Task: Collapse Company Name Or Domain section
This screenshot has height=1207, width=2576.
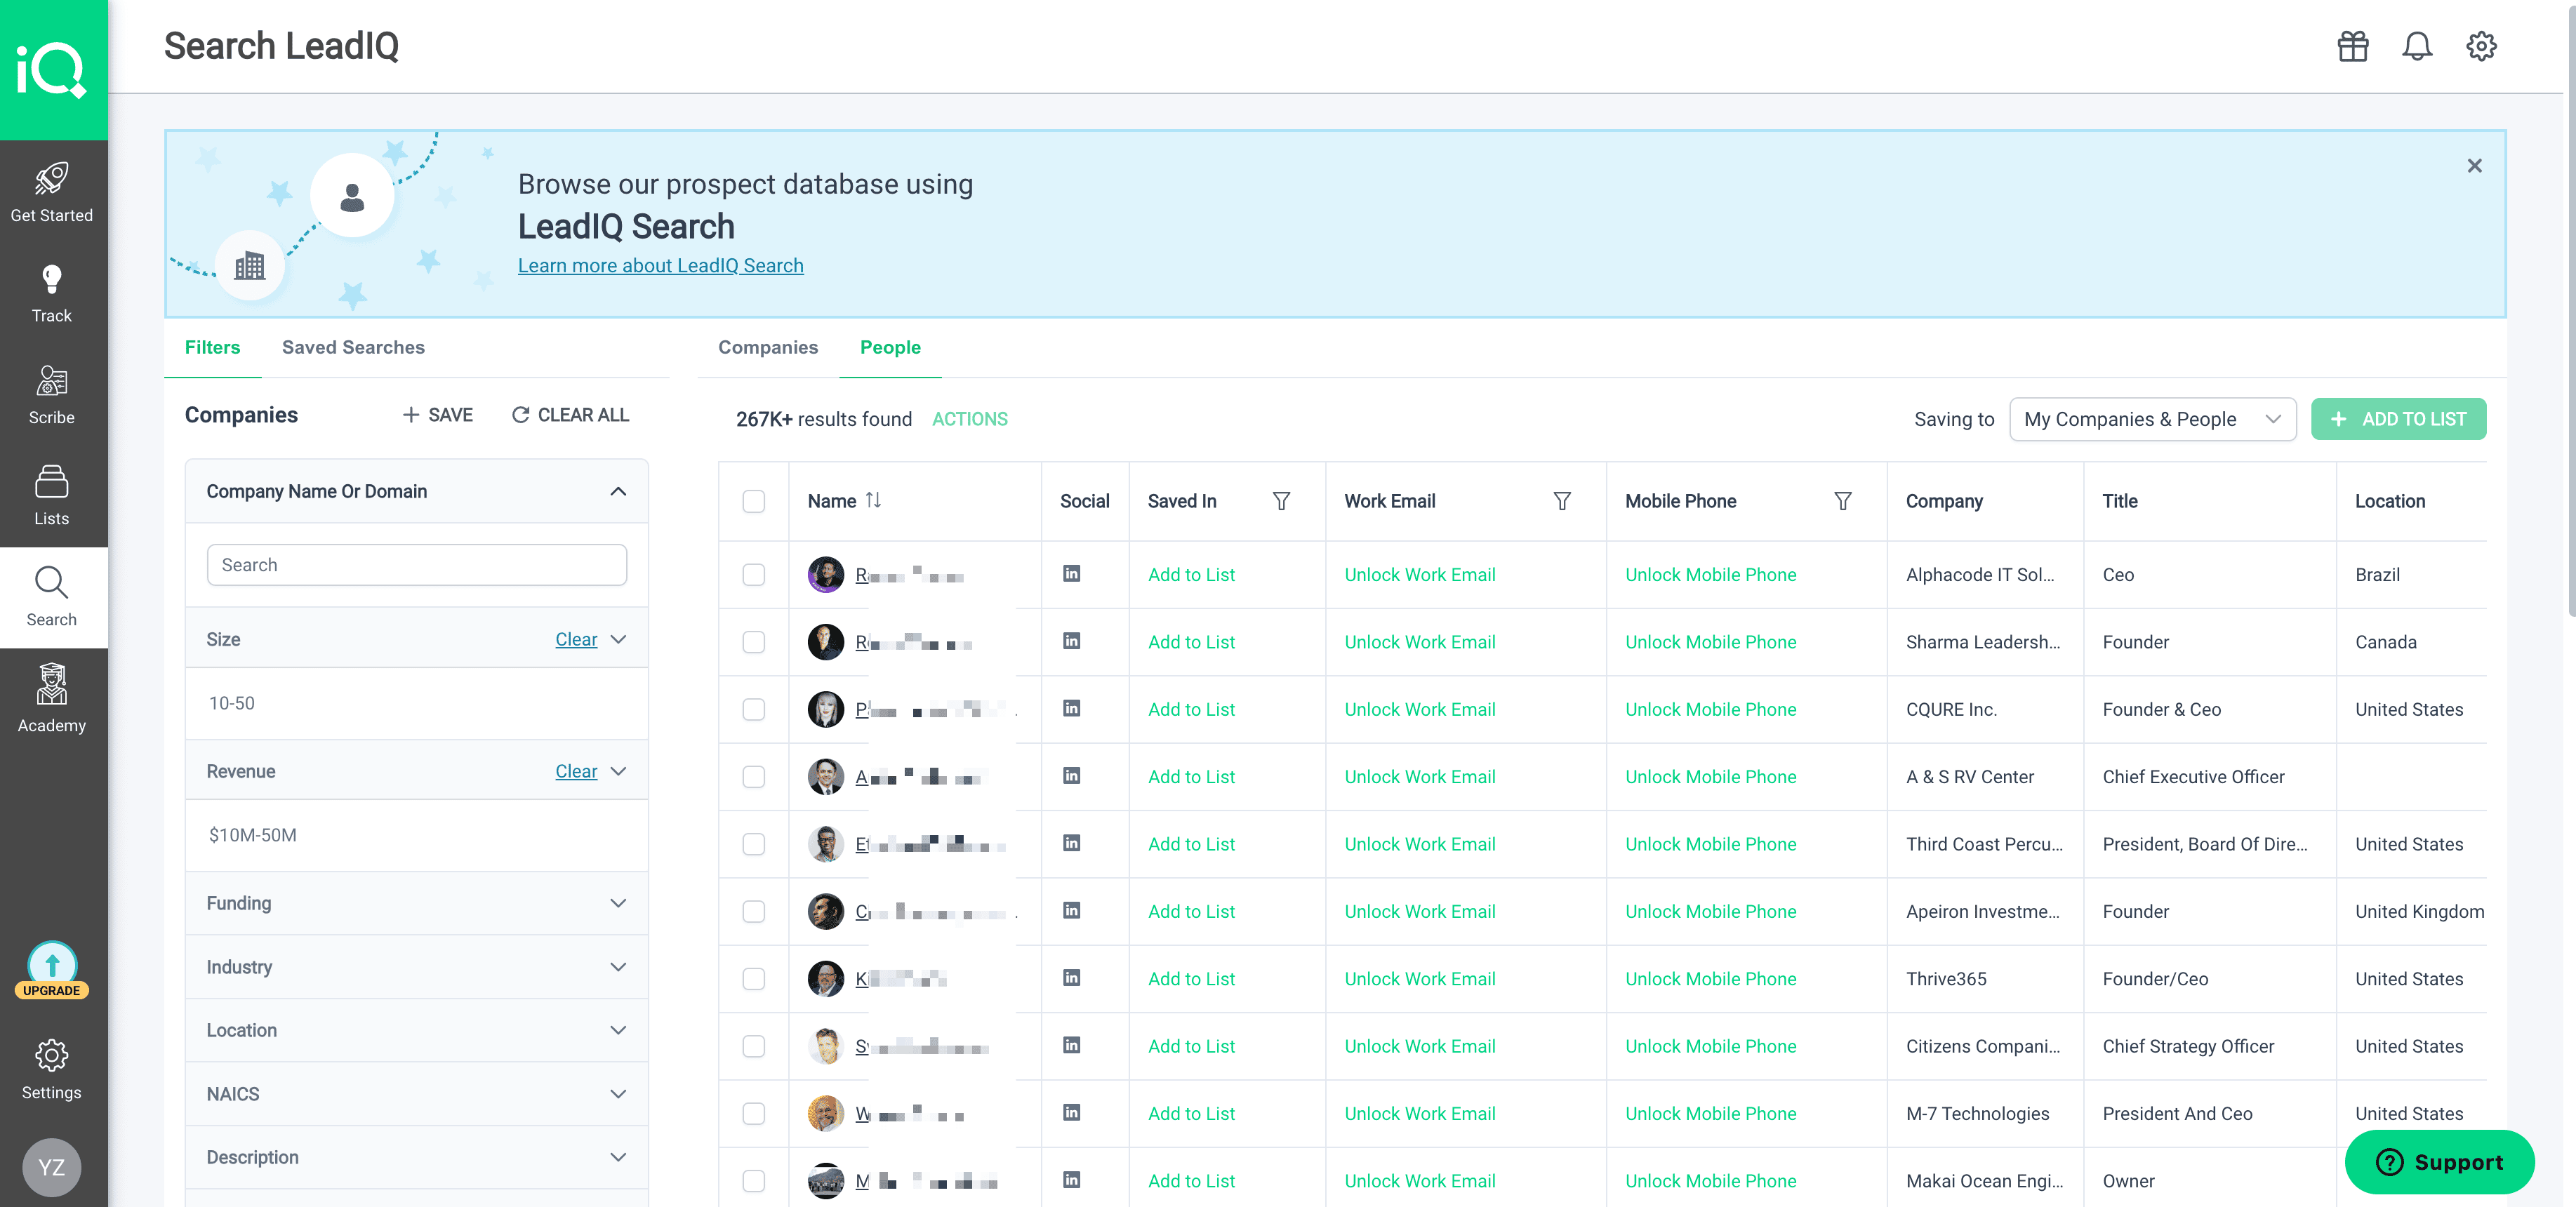Action: (x=618, y=491)
